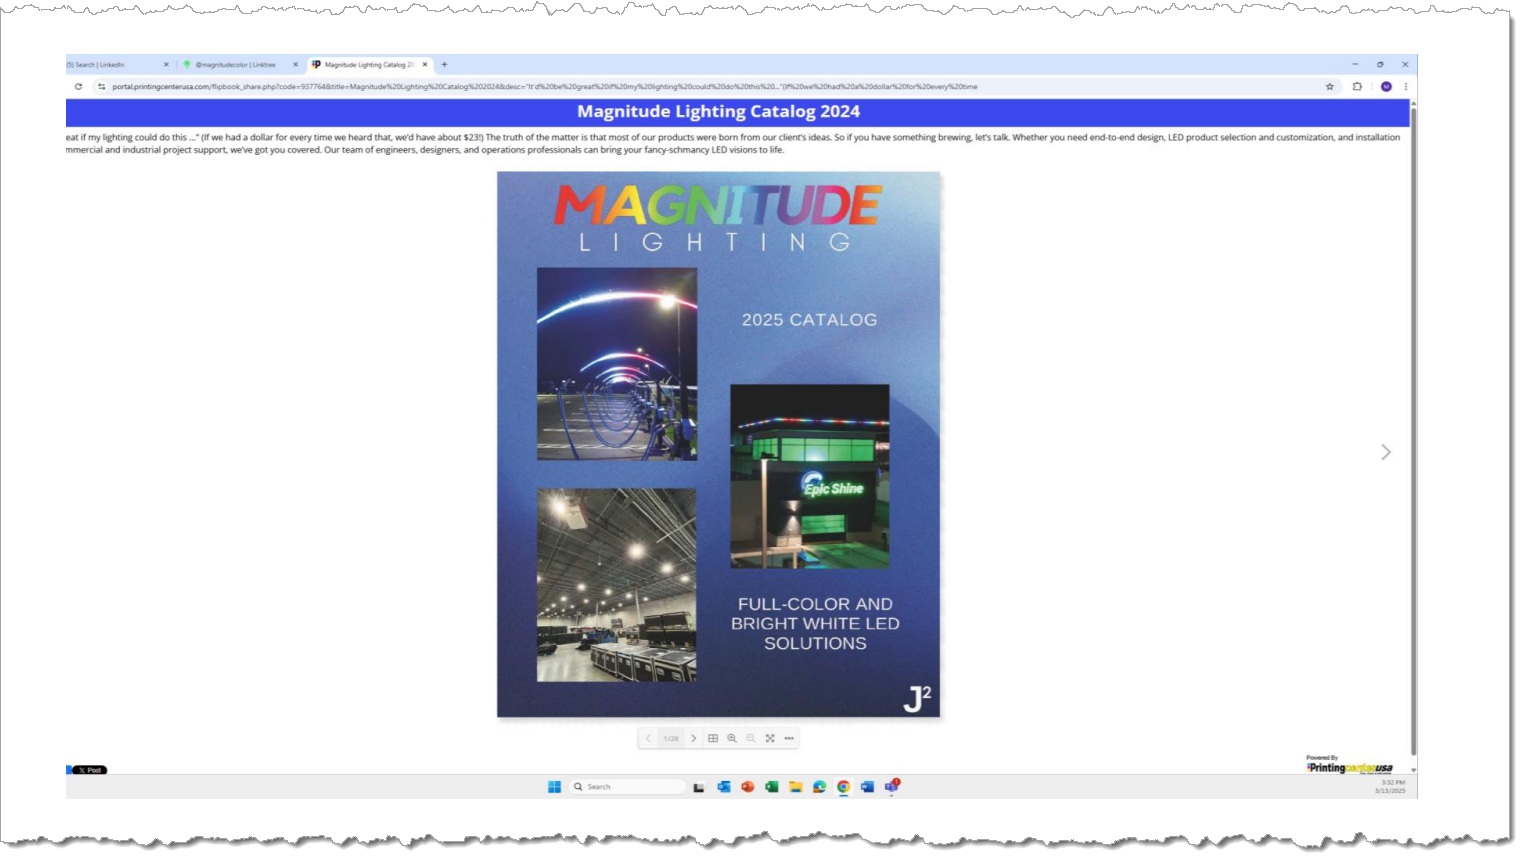Show flipbook thumbnail grid view
This screenshot has height=860, width=1522.
tap(713, 739)
